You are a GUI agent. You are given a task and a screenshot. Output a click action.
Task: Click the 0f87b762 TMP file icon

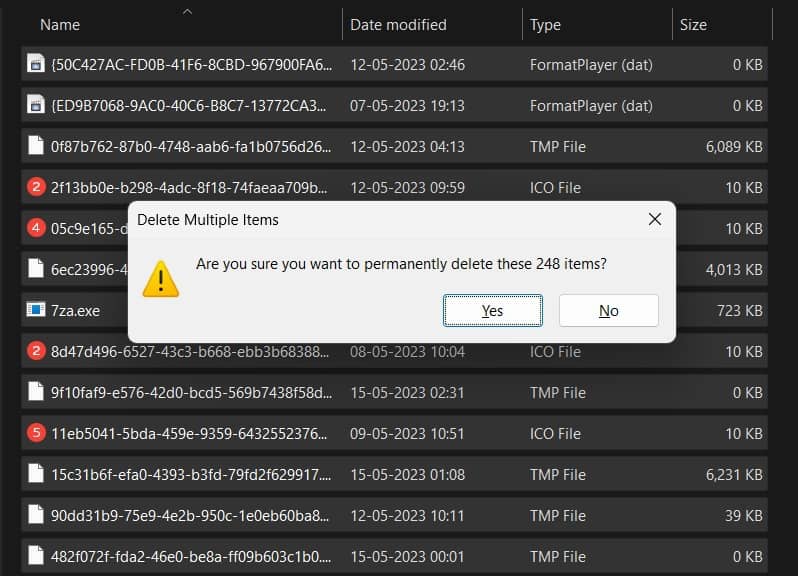(x=36, y=147)
